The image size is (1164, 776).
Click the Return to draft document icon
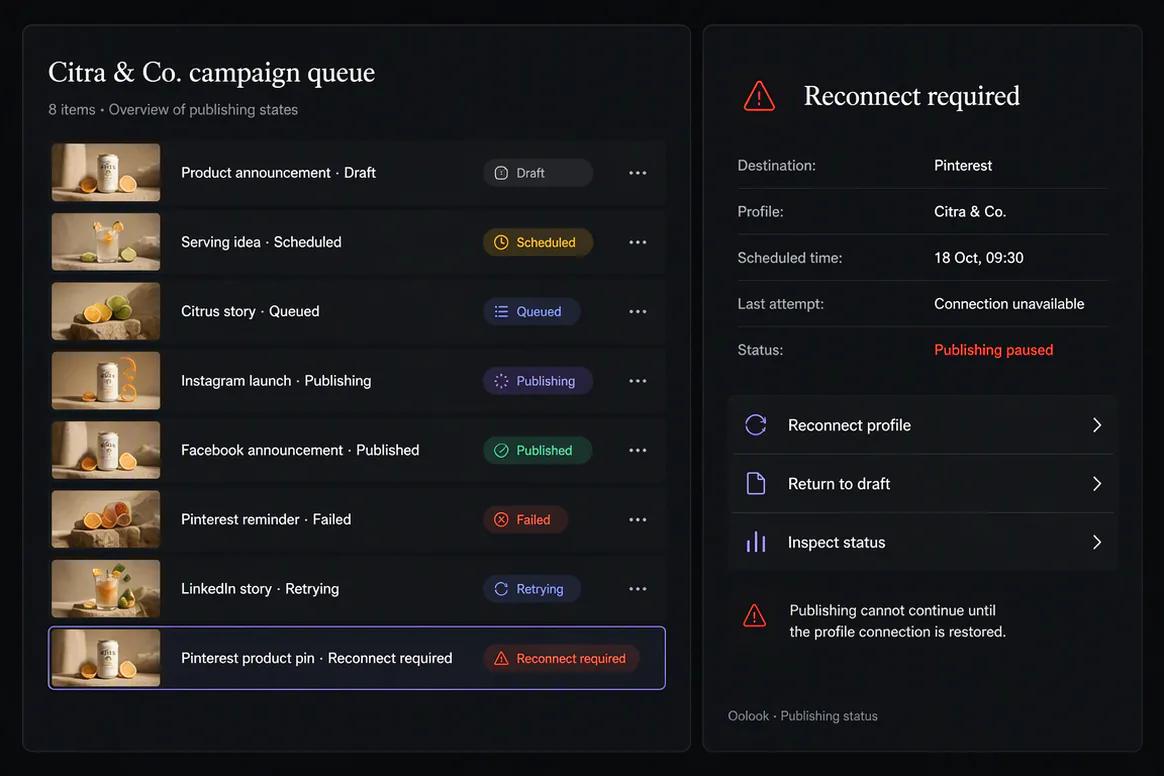tap(756, 483)
